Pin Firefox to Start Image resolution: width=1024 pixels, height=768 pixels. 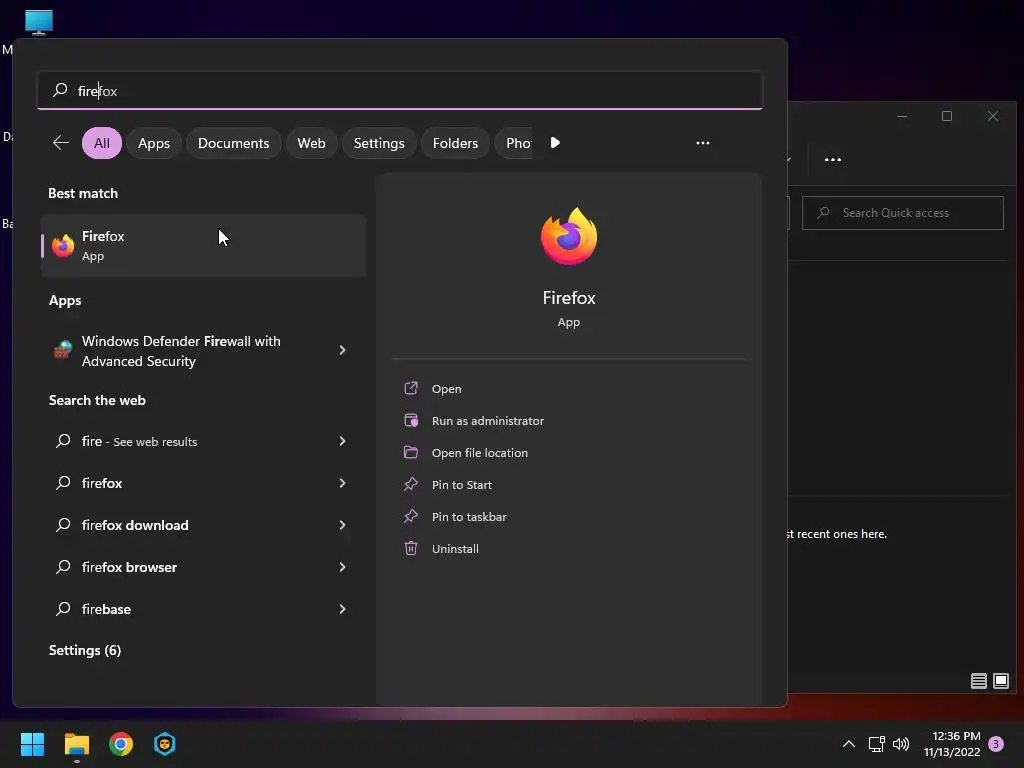[461, 485]
